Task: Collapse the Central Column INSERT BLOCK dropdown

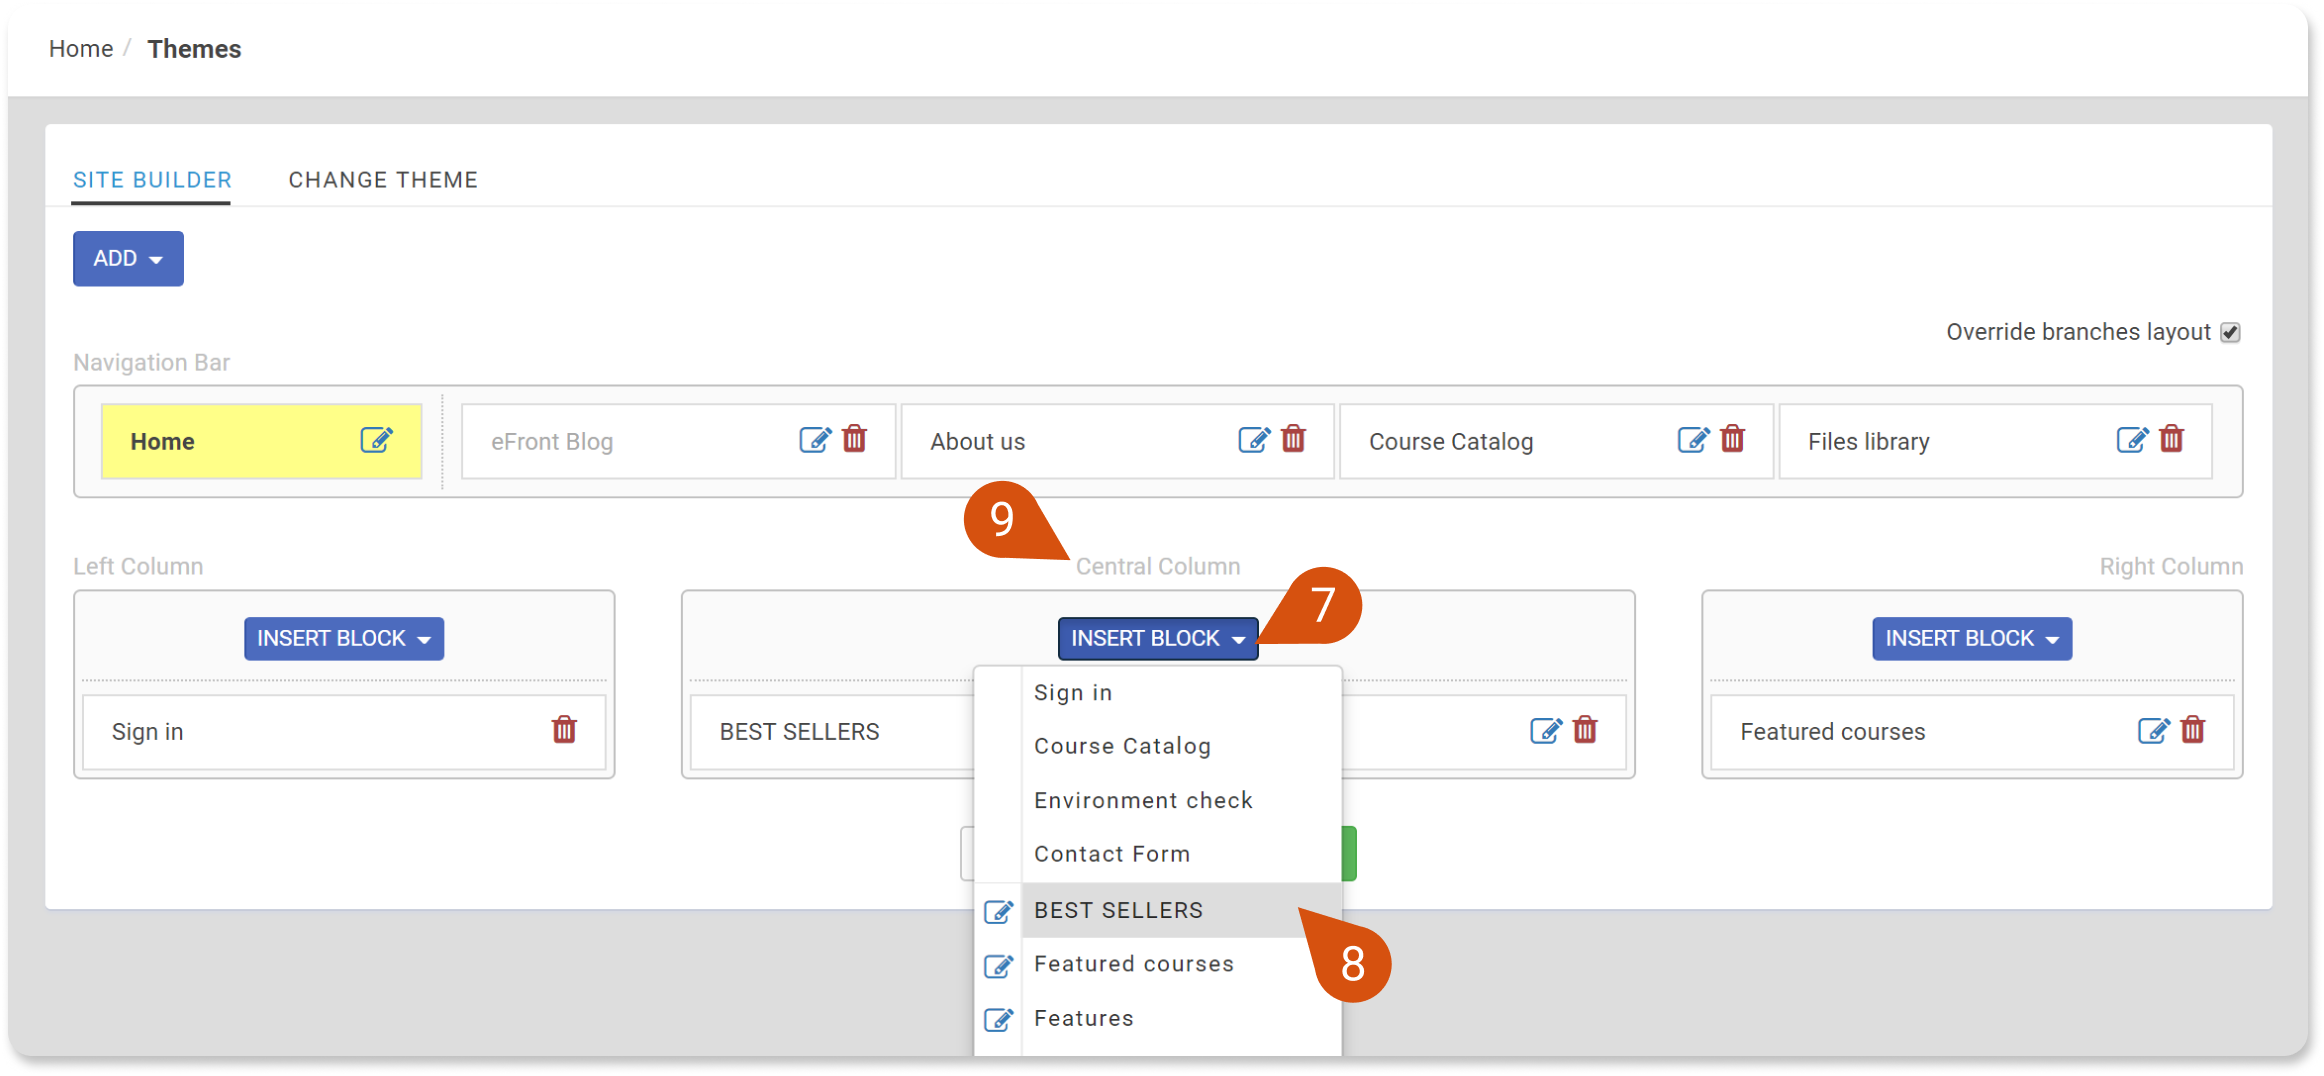Action: 1158,638
